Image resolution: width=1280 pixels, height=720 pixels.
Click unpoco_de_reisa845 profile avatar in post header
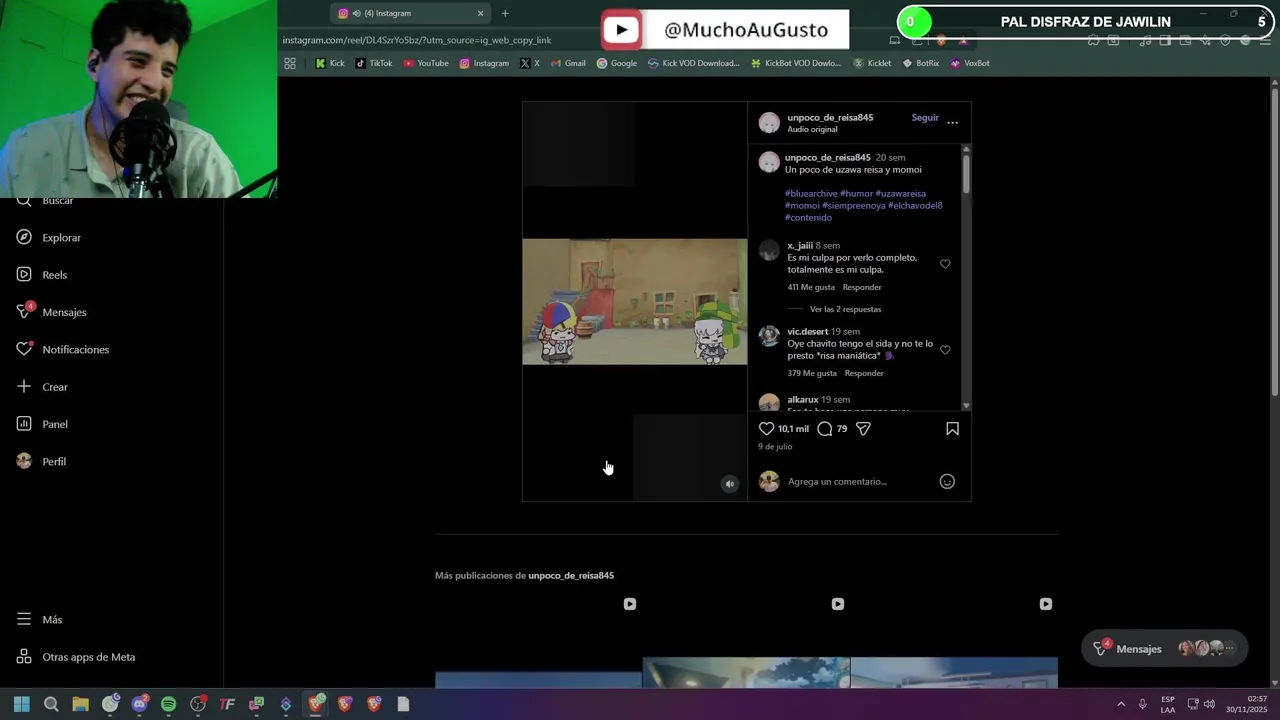click(x=769, y=123)
